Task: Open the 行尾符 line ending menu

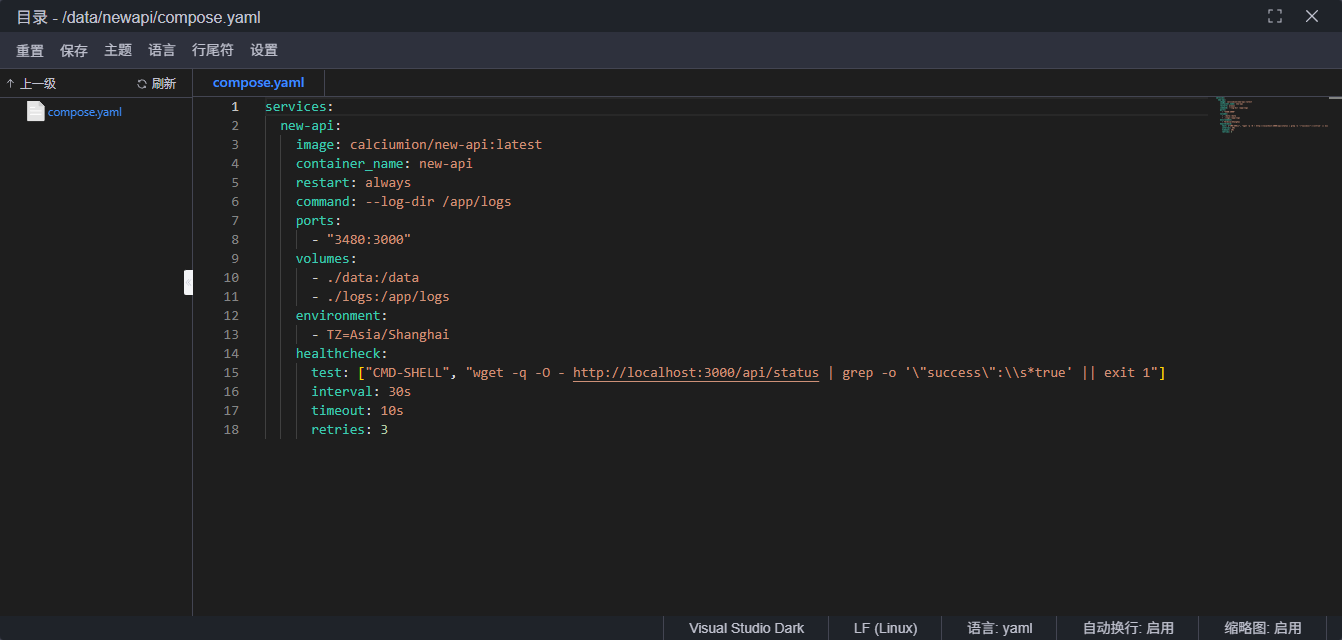Action: tap(212, 50)
